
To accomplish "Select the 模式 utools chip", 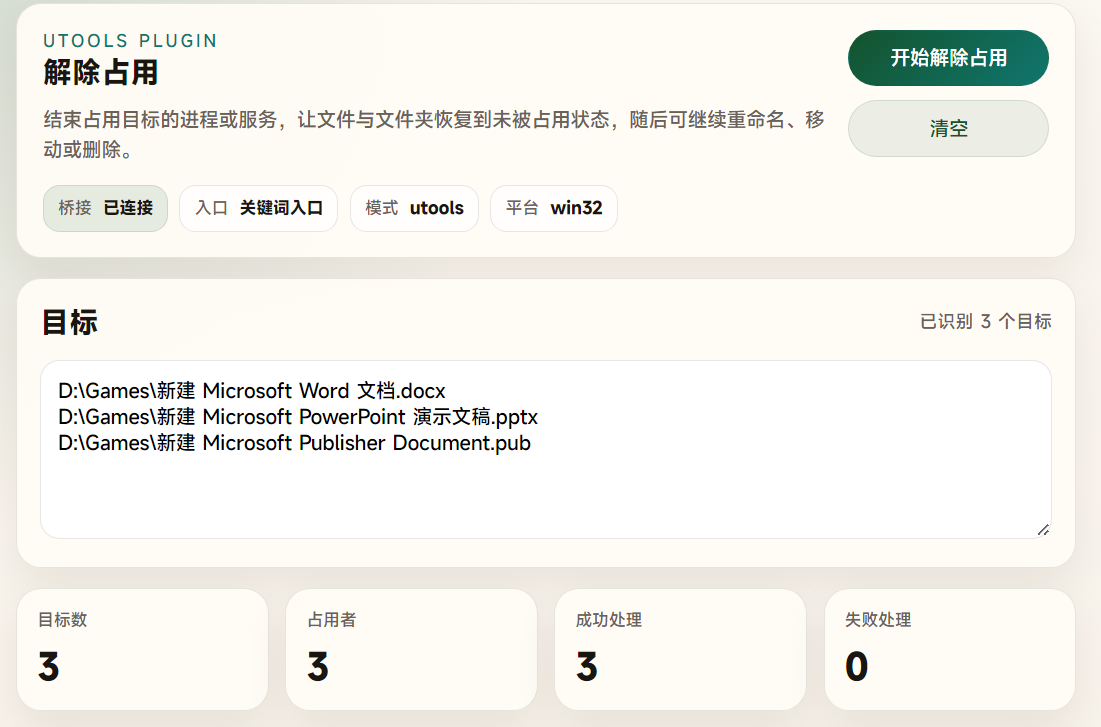I will pos(414,208).
